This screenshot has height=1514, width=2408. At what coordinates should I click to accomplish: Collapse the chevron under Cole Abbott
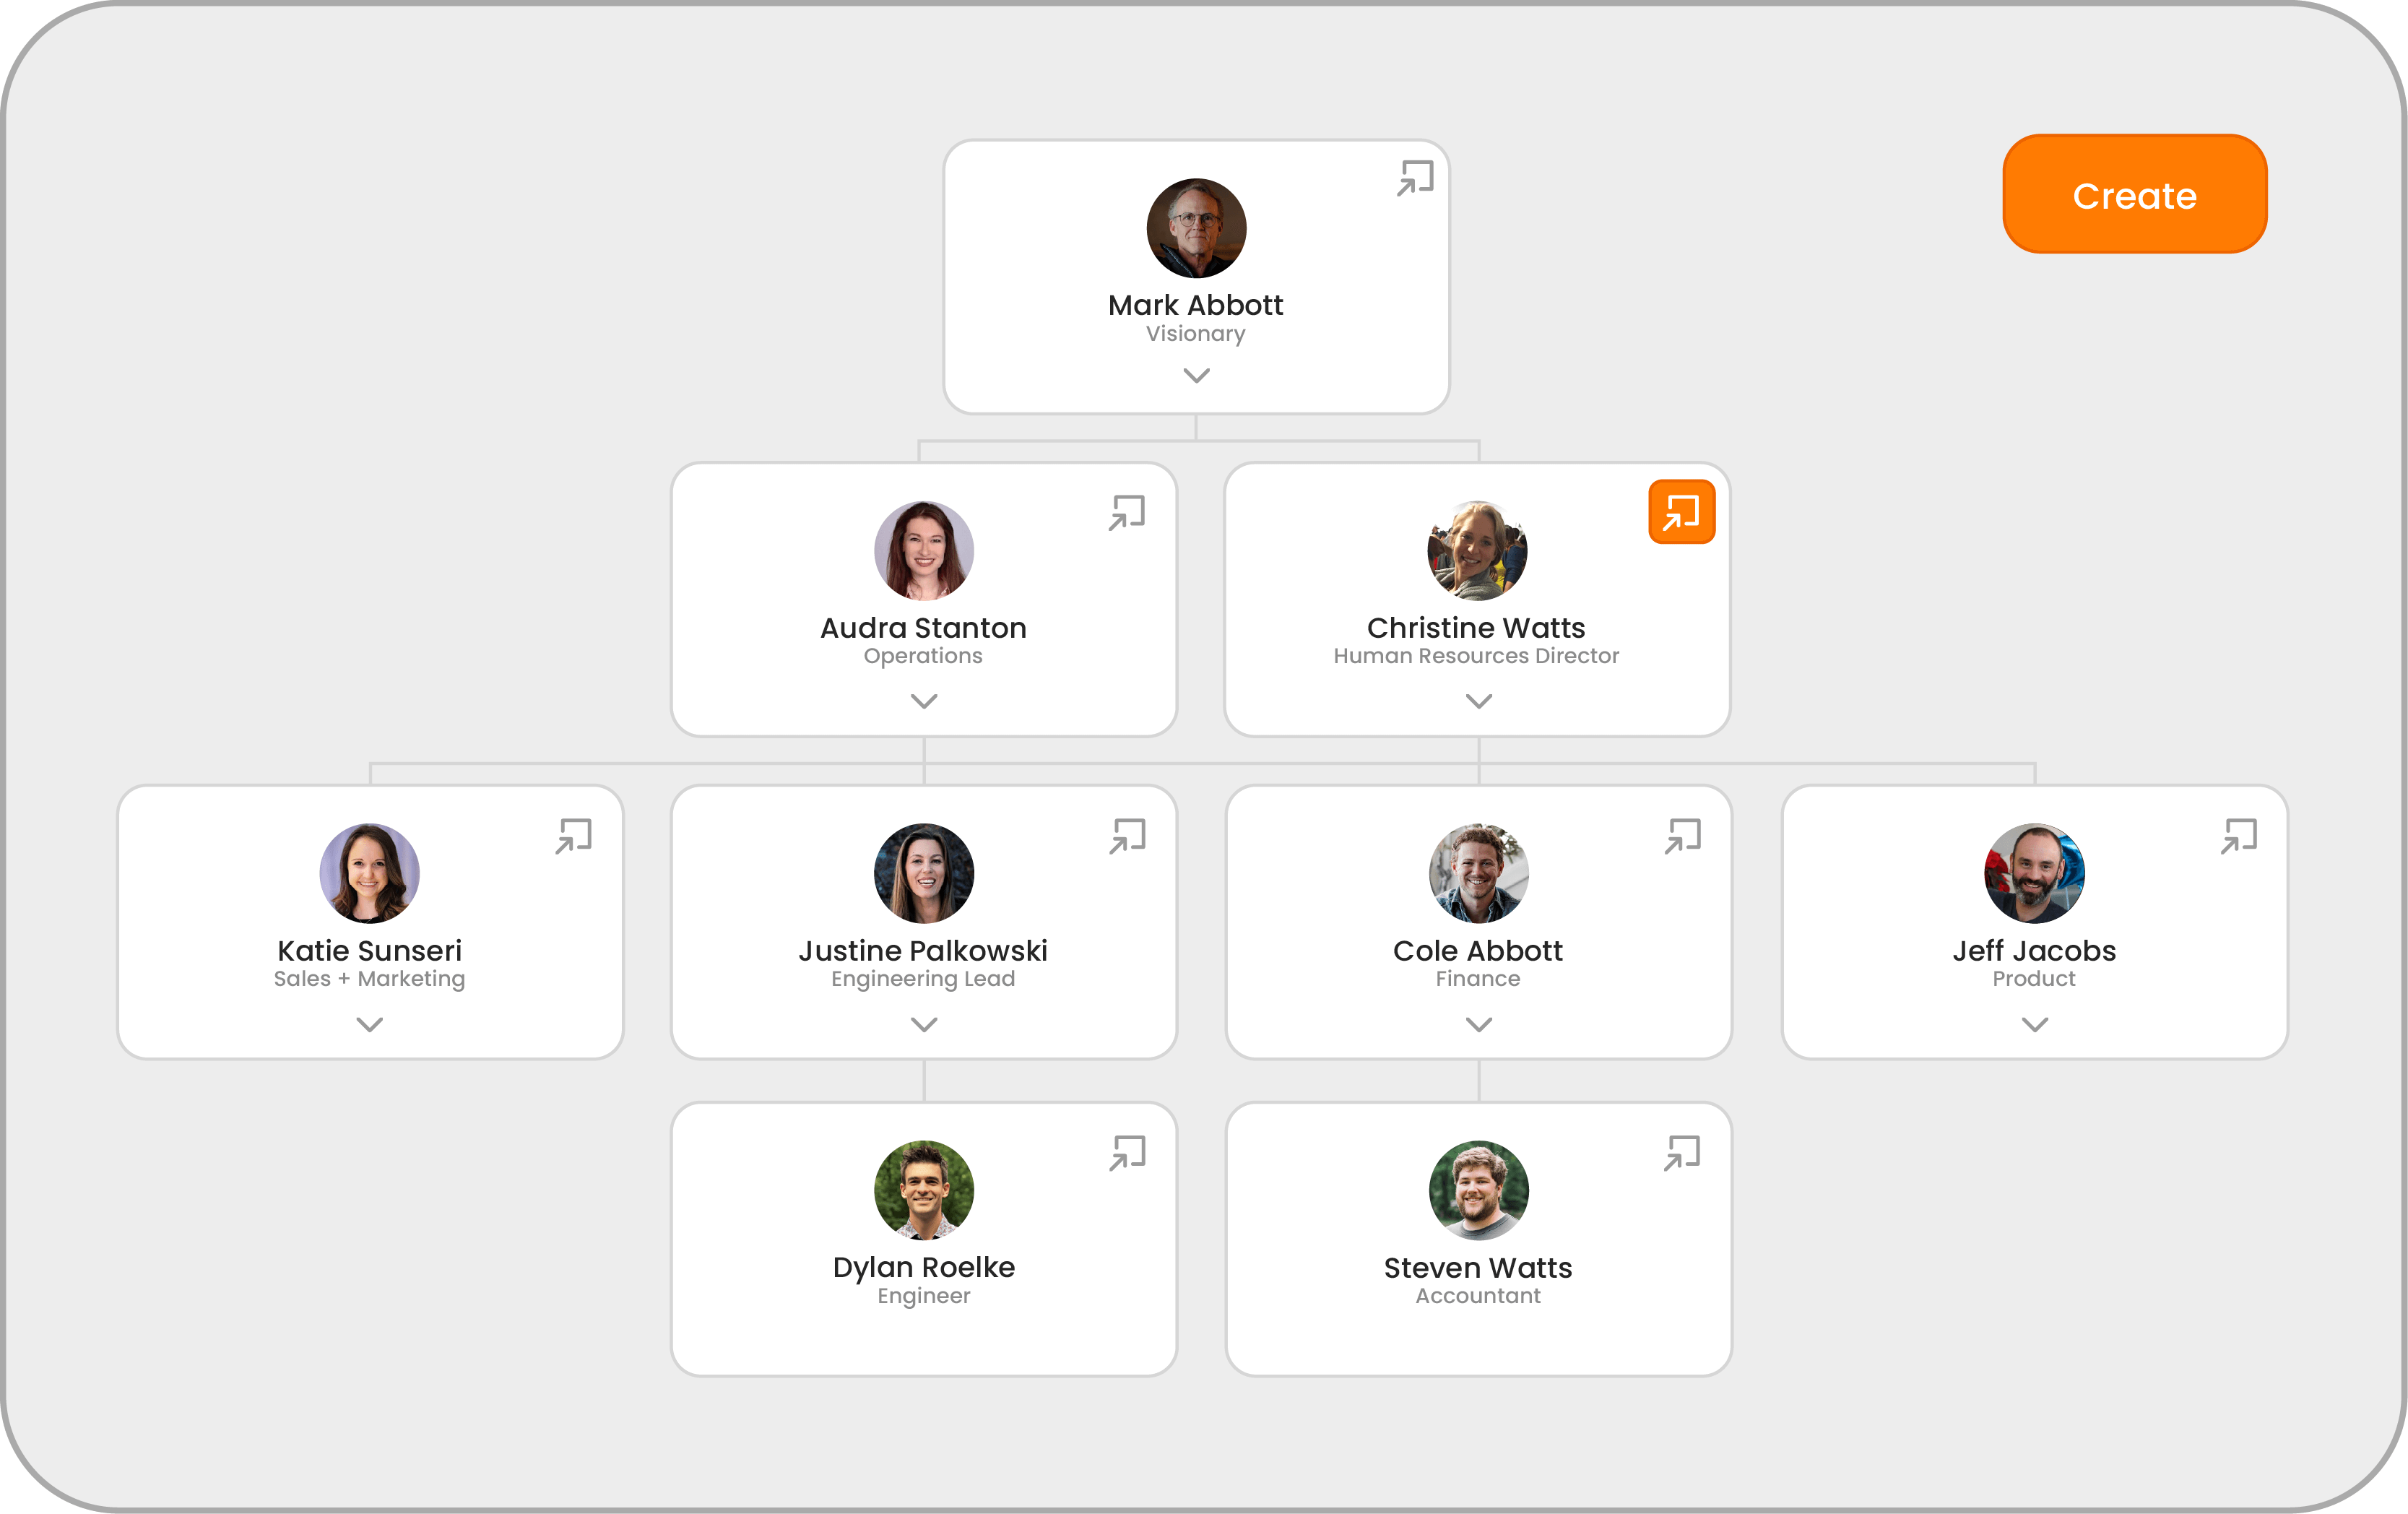[1478, 1024]
